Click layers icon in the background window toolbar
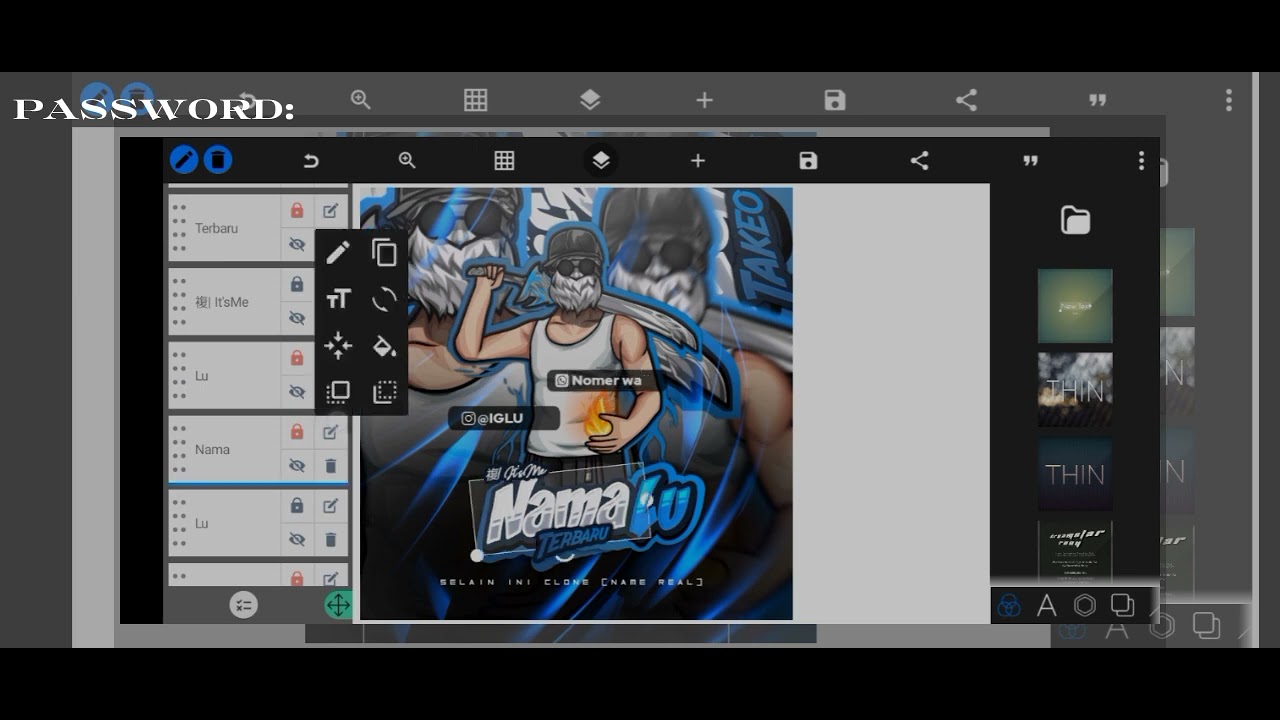This screenshot has height=720, width=1280. [x=590, y=99]
